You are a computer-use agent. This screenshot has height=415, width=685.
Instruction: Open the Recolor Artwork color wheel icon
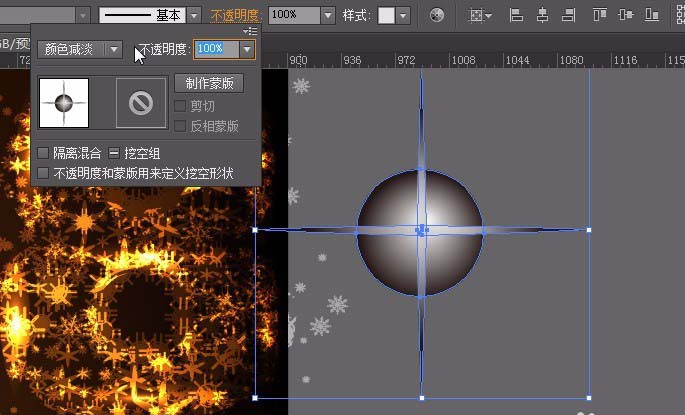(436, 15)
